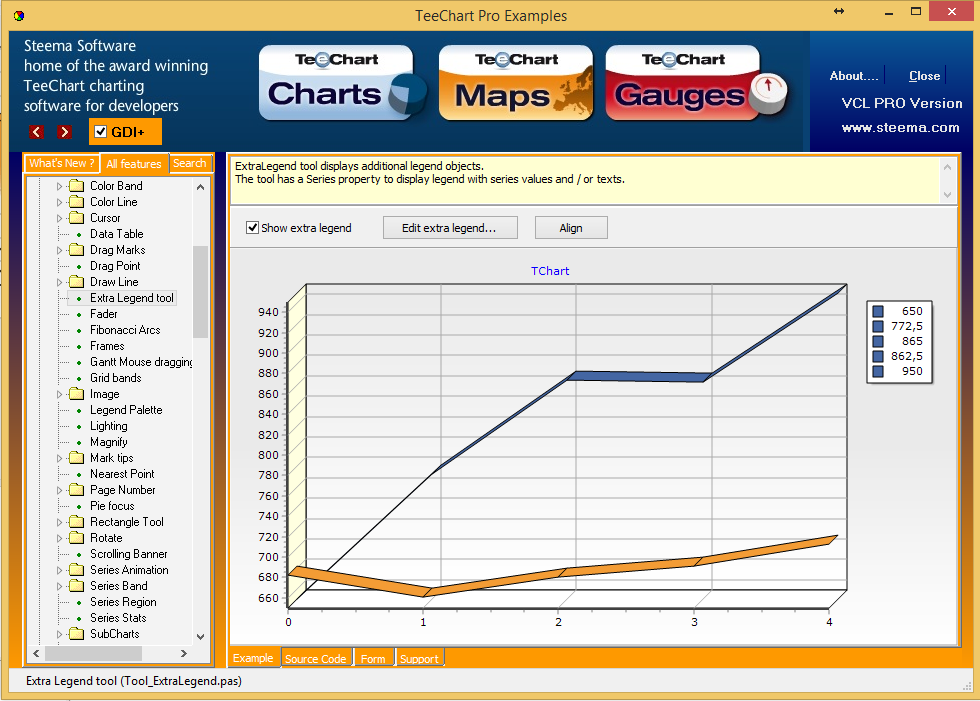Viewport: 980px width, 701px height.
Task: Go to next example with red right arrow
Action: point(64,132)
